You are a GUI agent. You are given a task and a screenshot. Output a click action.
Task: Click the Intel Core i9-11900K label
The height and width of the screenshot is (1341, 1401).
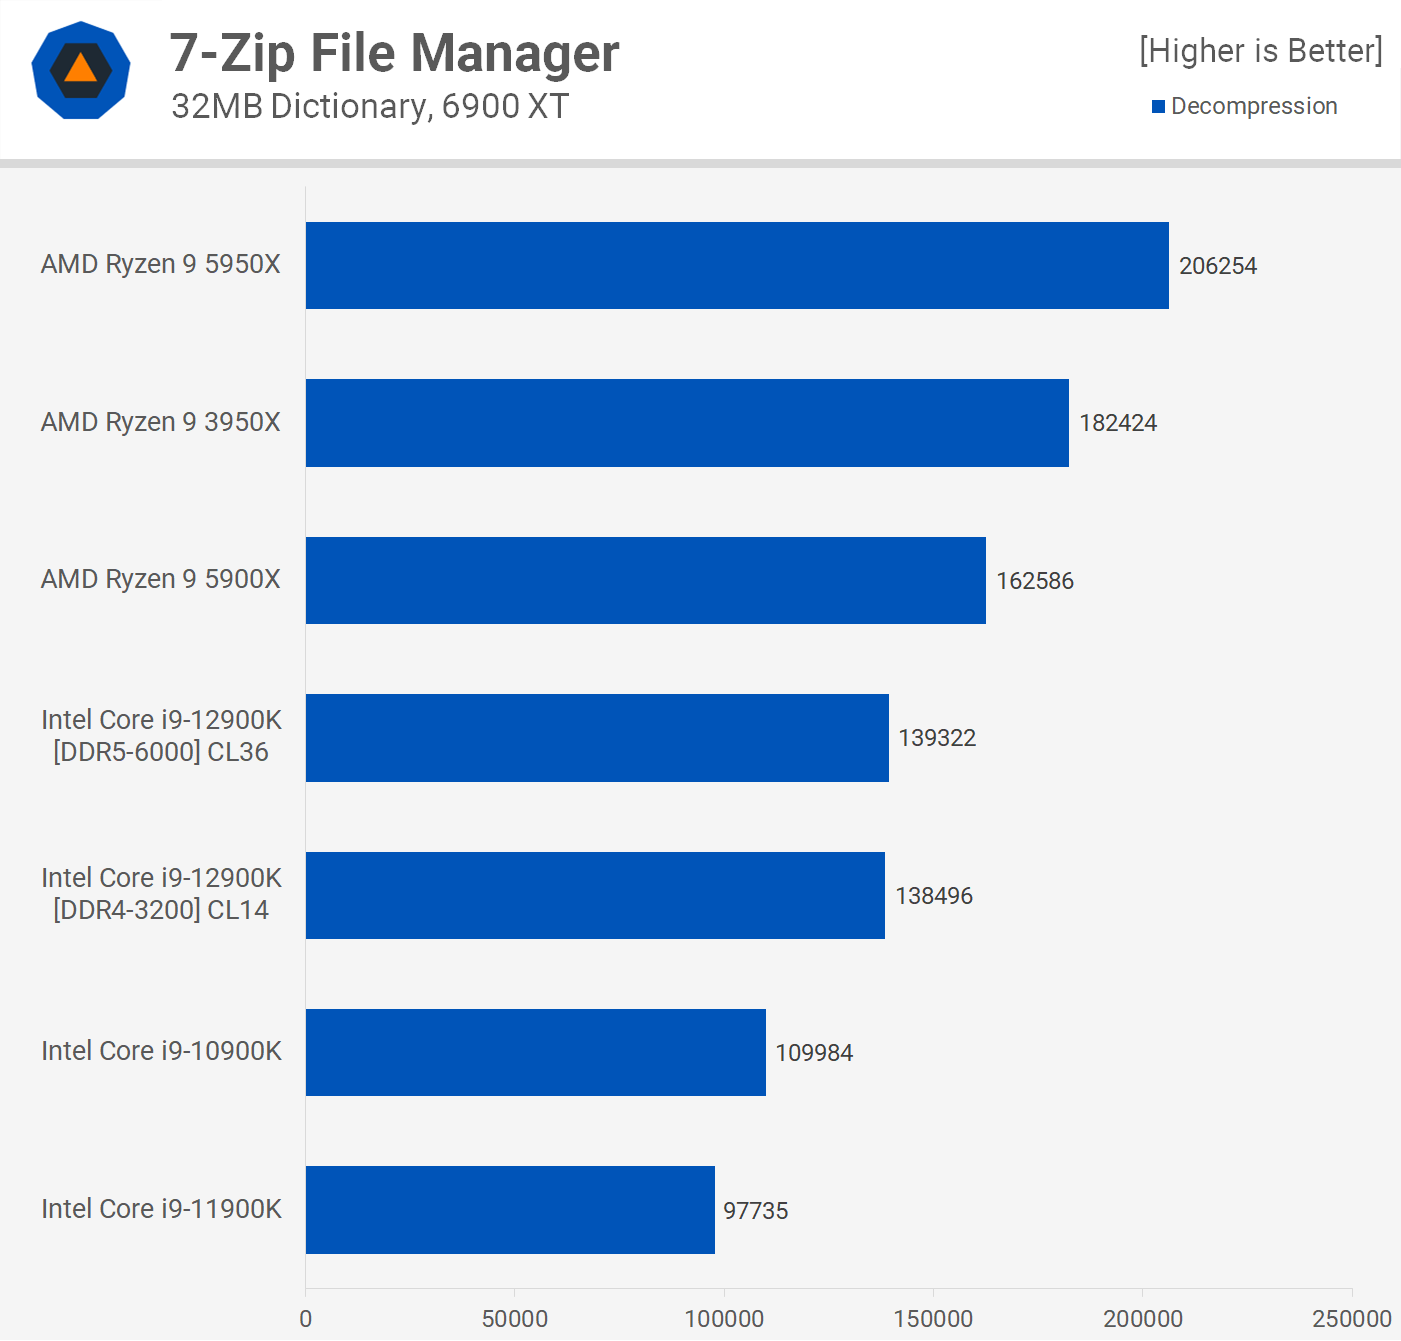(161, 1209)
